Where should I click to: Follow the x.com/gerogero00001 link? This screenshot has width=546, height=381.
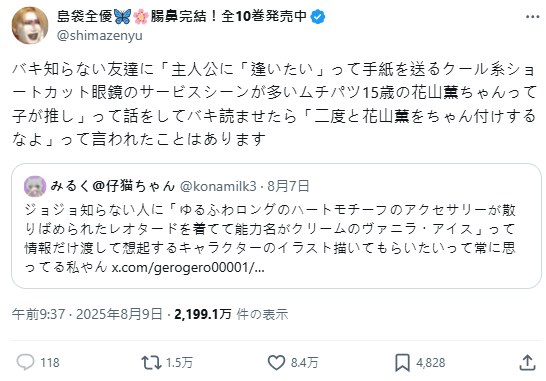[x=188, y=267]
